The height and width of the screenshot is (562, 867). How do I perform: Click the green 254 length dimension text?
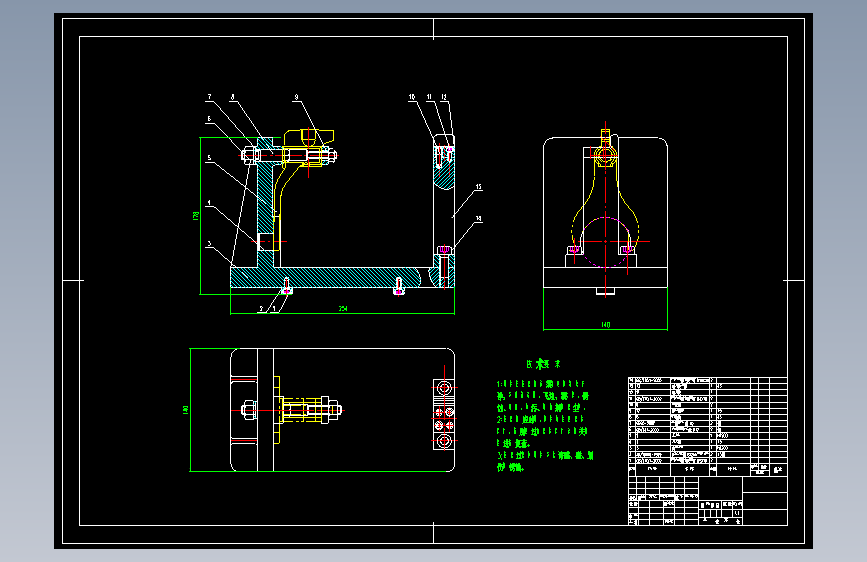[x=343, y=309]
